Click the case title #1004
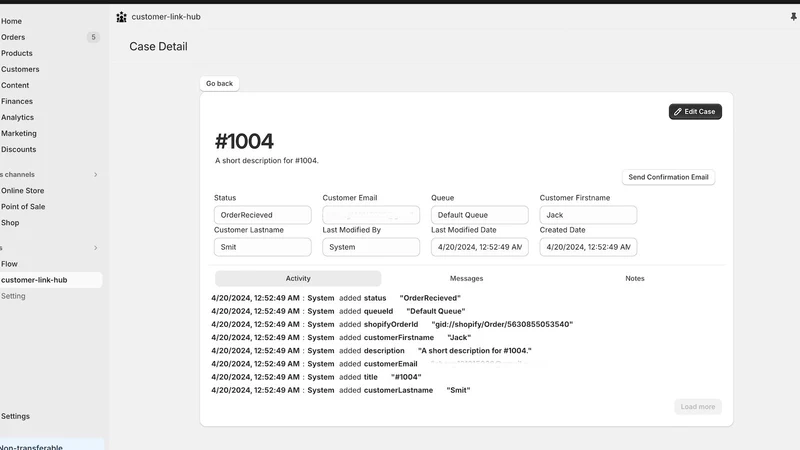The width and height of the screenshot is (800, 450). click(244, 141)
